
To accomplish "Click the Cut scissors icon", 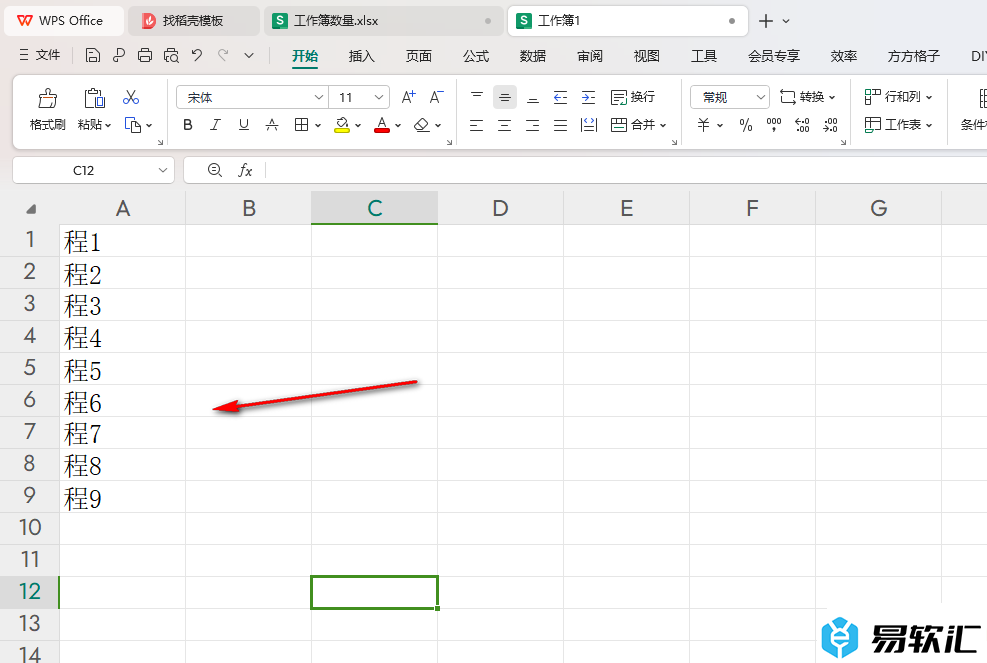I will point(131,97).
